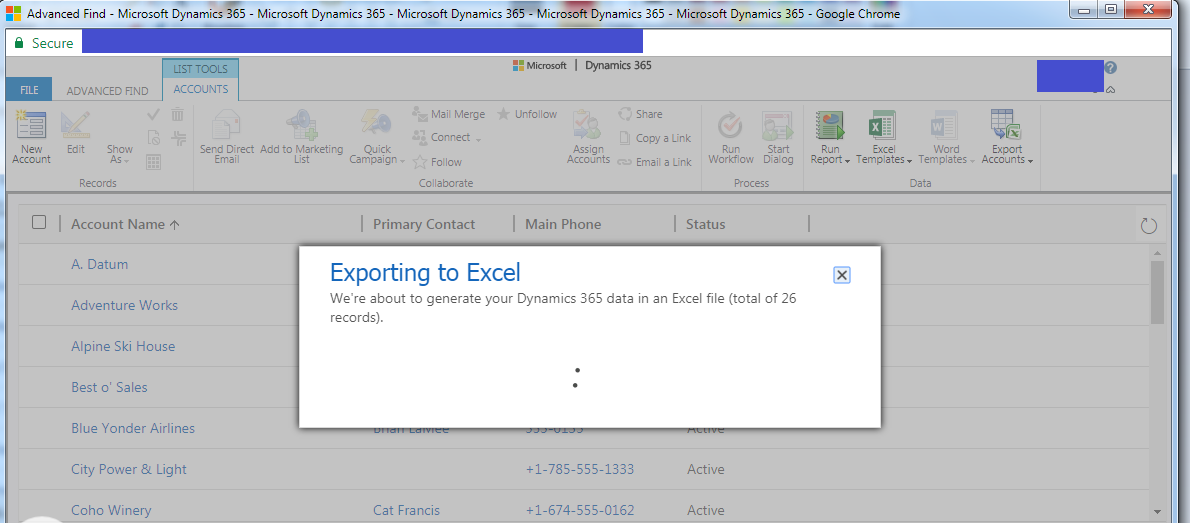1190x523 pixels.
Task: Click the grid icon below Deactivate
Action: tap(153, 162)
